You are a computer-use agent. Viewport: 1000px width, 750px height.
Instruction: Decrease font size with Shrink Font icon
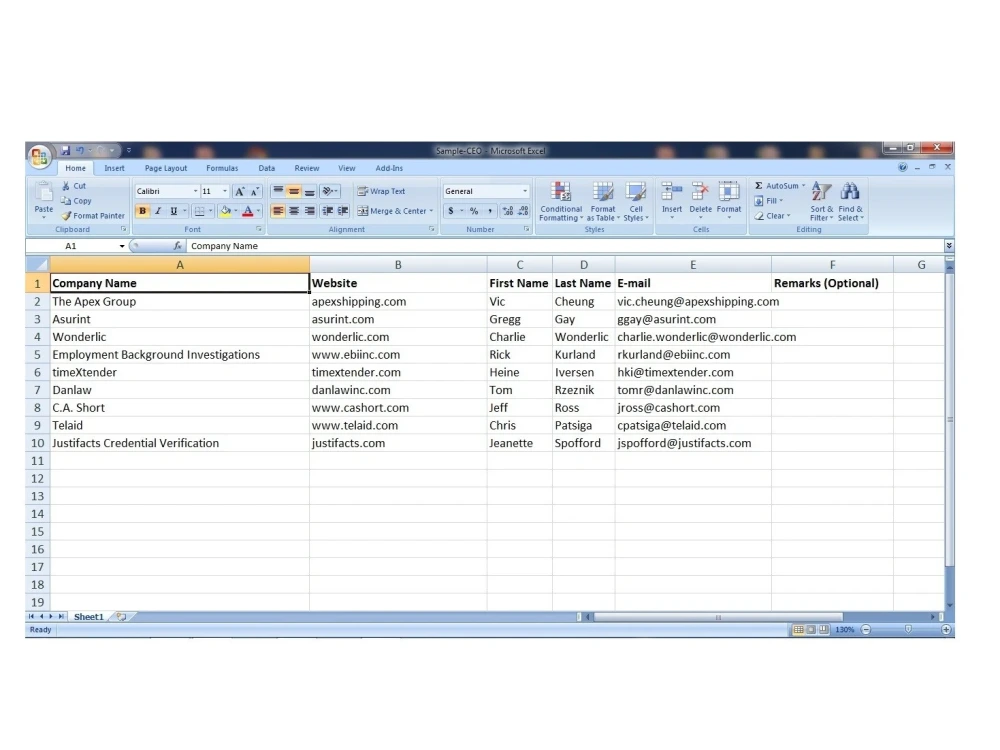[x=254, y=191]
